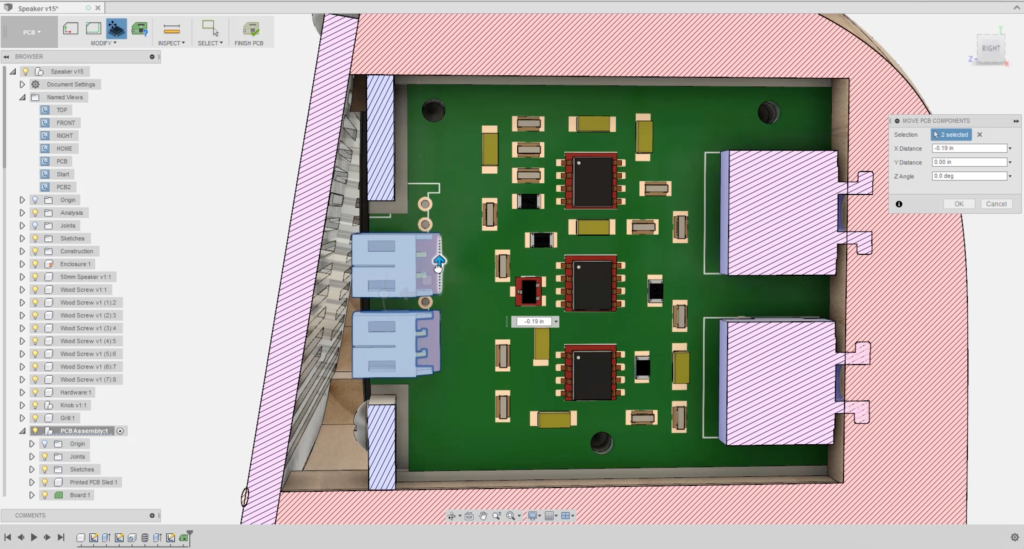The height and width of the screenshot is (549, 1024).
Task: Expand the Construction folder
Action: click(22, 251)
